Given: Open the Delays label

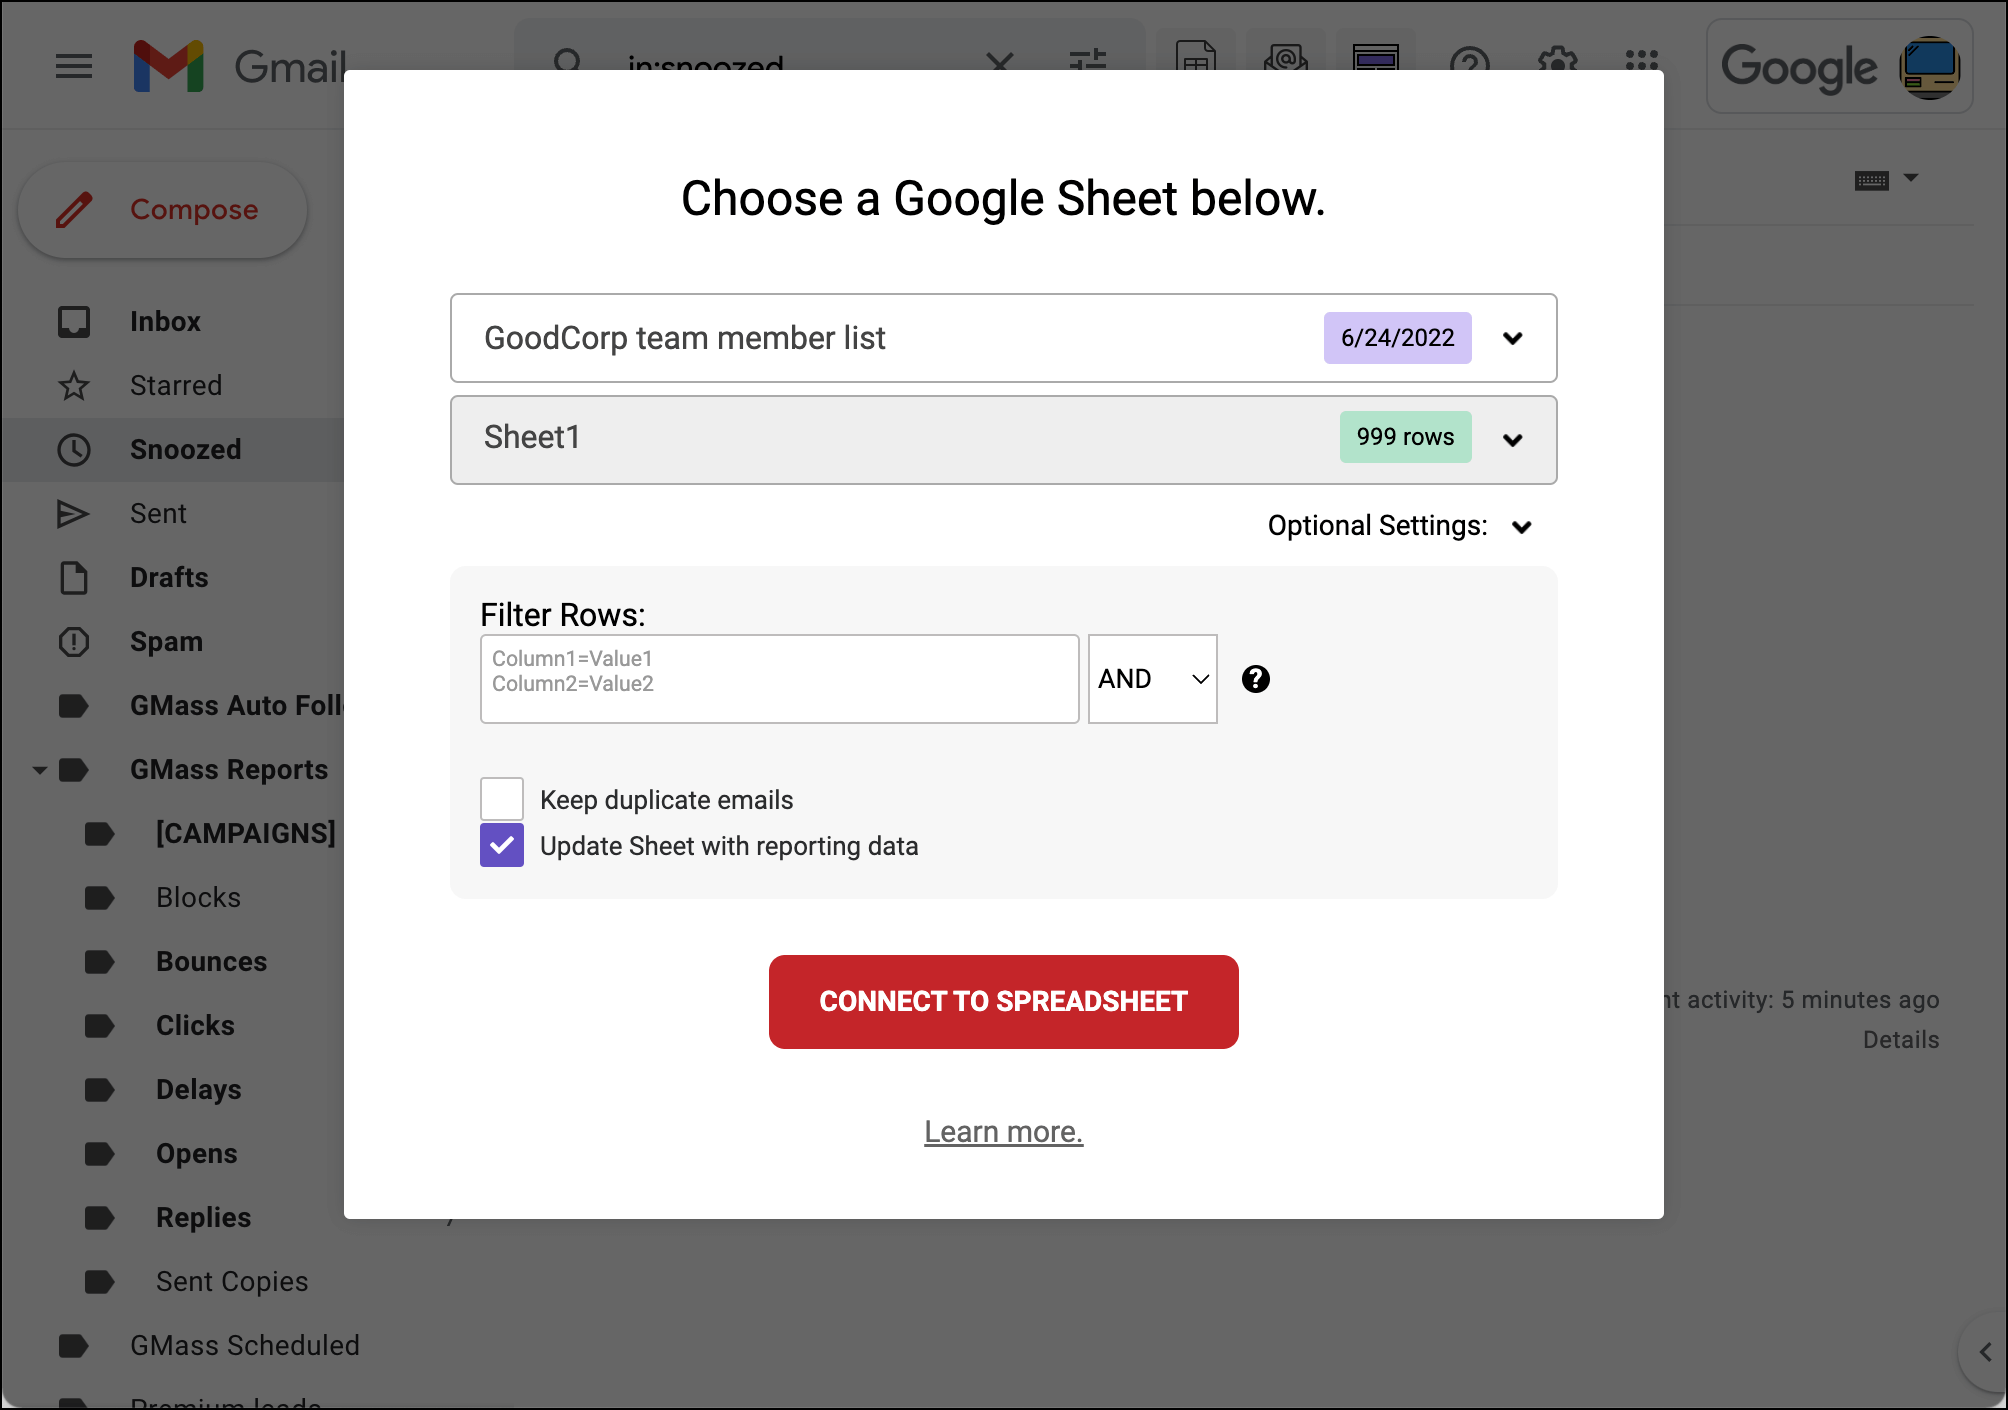Looking at the screenshot, I should click(199, 1090).
